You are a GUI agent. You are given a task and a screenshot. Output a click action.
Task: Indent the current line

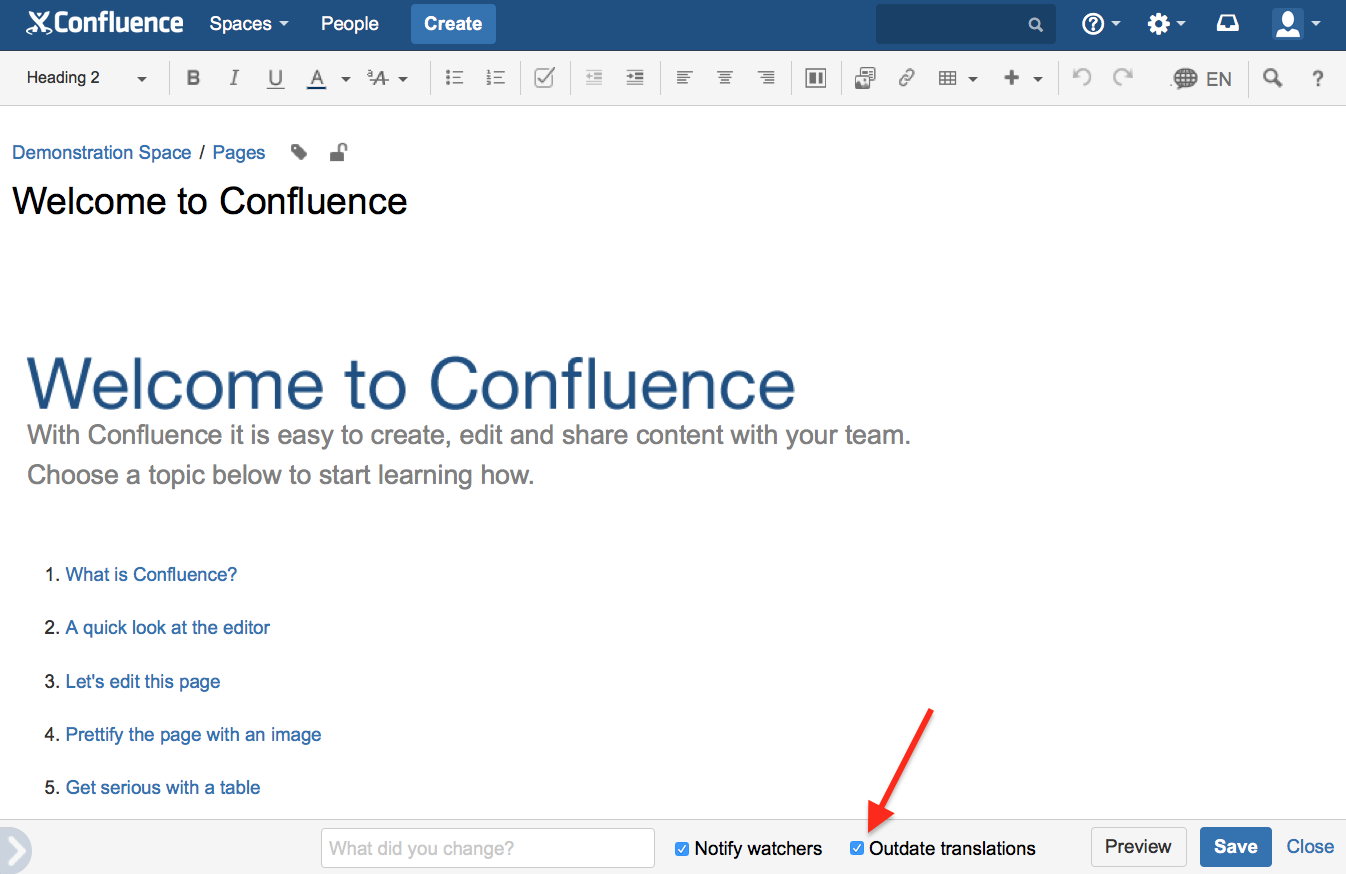tap(634, 78)
